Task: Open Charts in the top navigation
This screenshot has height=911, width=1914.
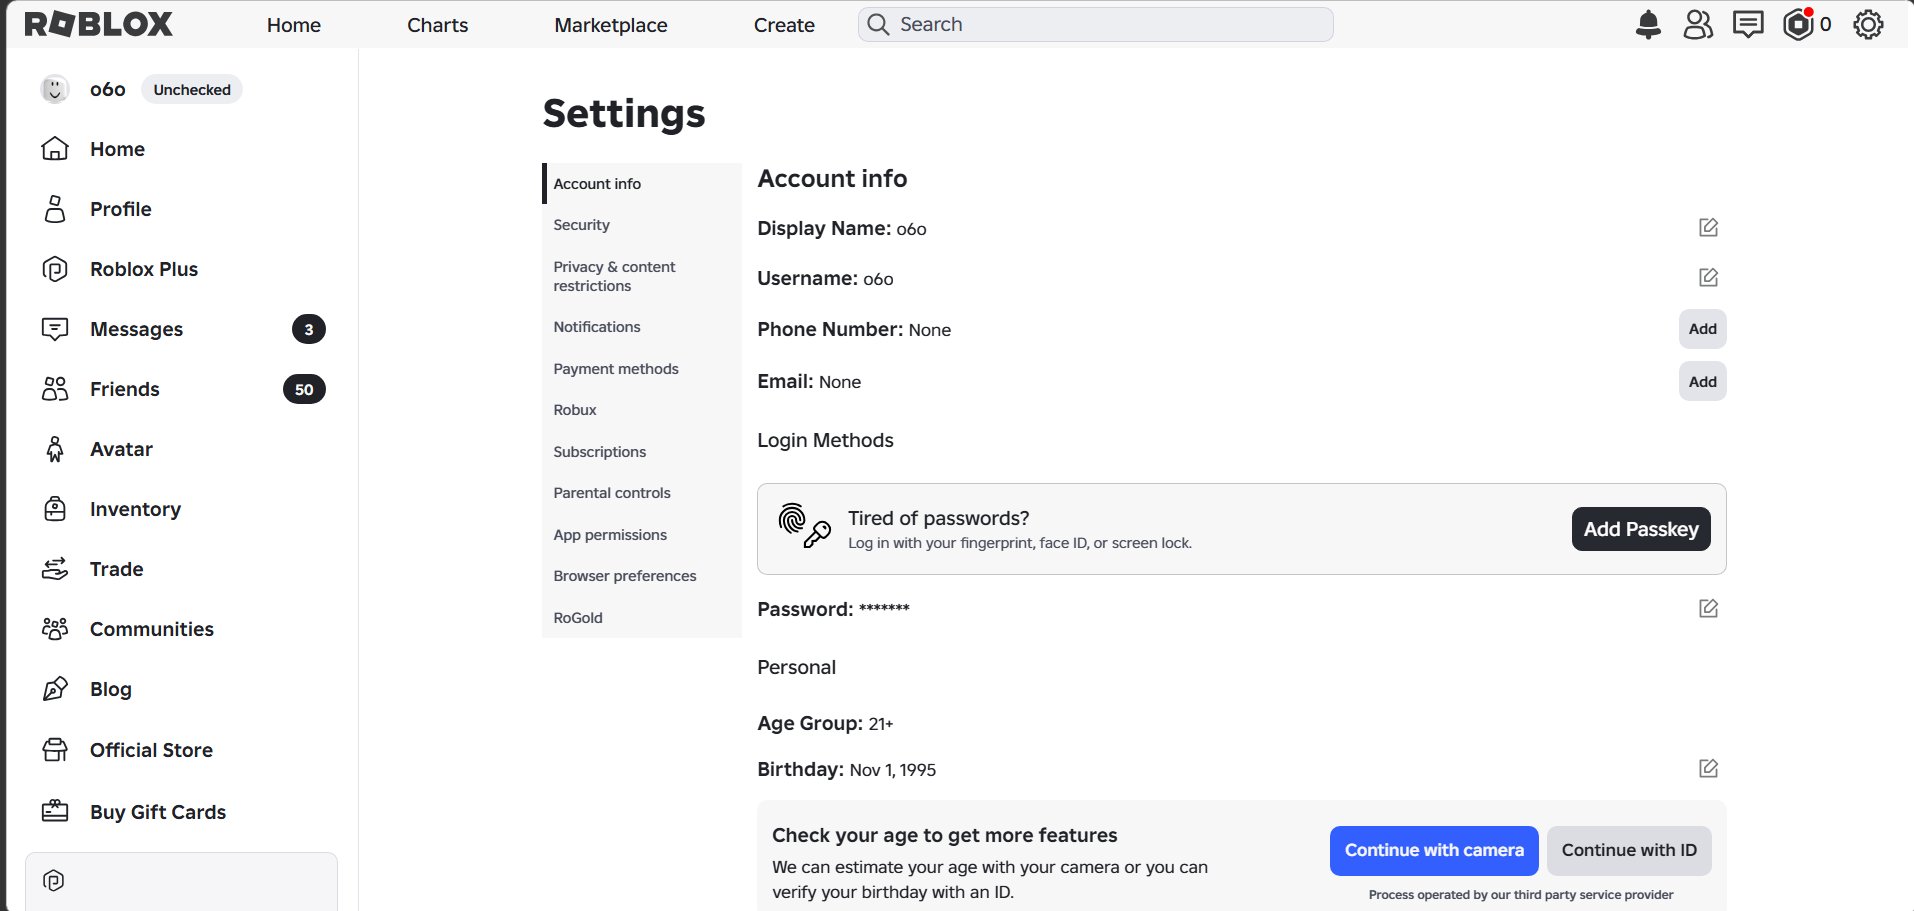Action: 437,25
